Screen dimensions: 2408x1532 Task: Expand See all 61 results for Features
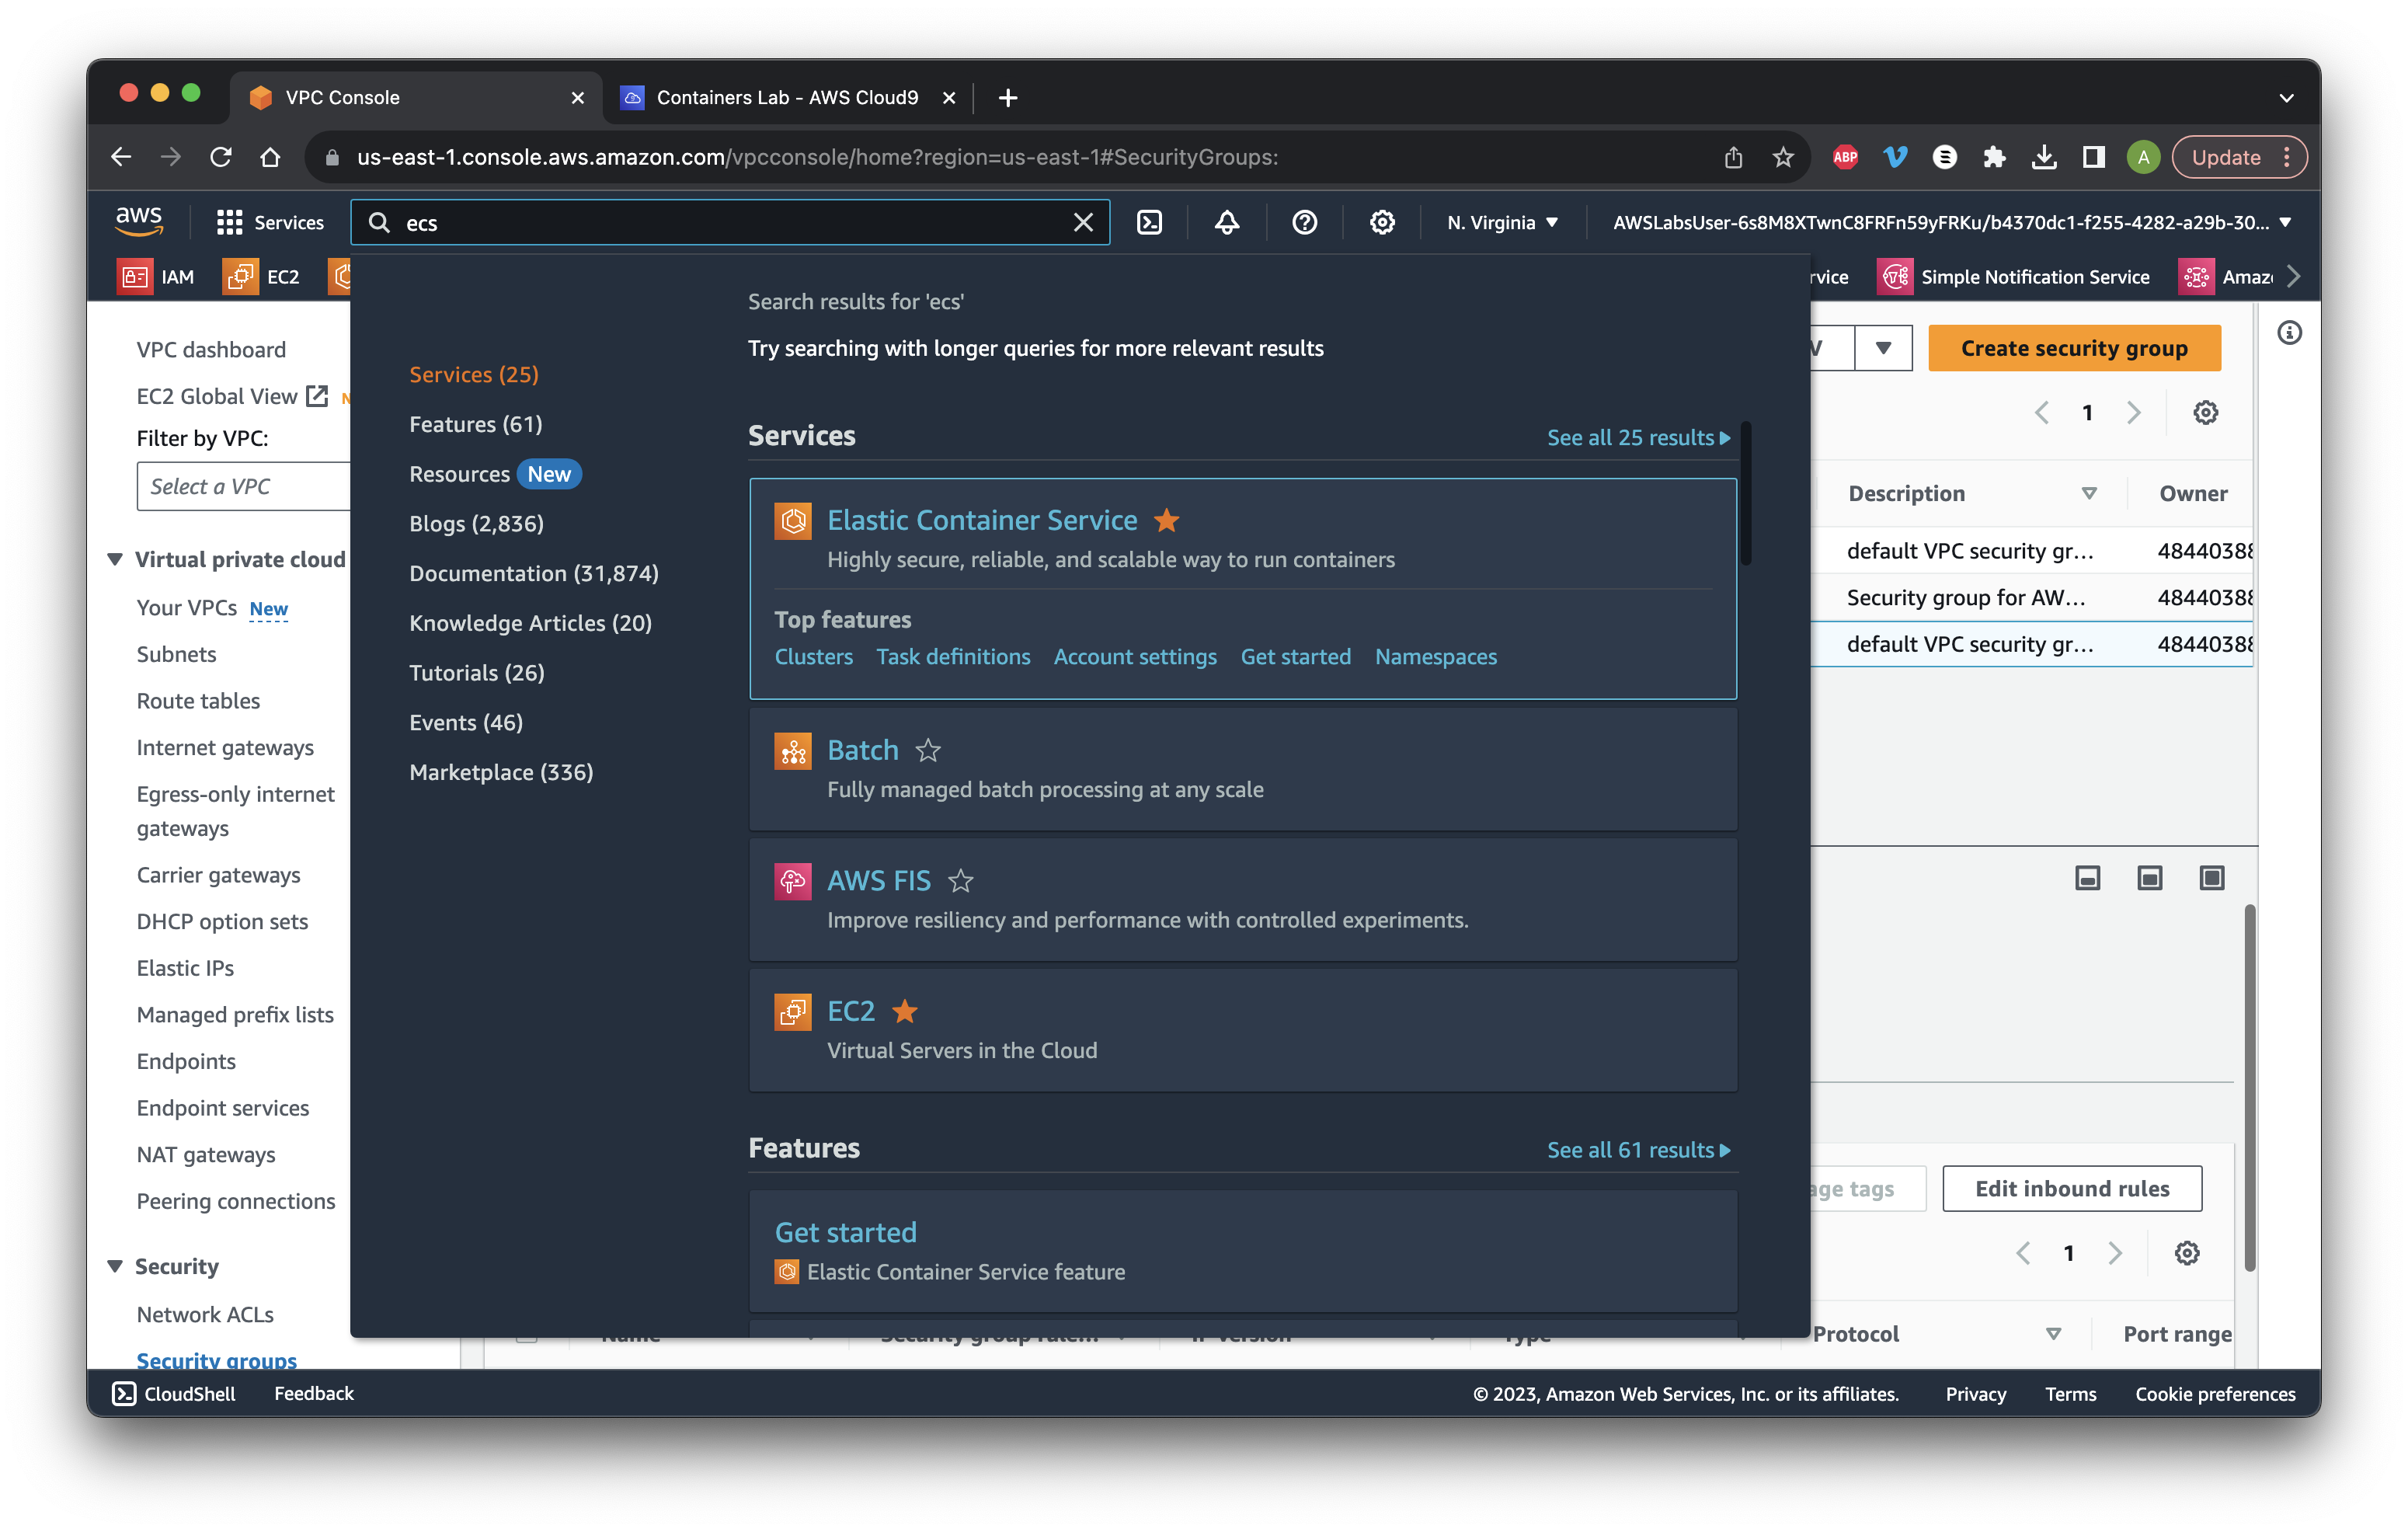[x=1638, y=1150]
